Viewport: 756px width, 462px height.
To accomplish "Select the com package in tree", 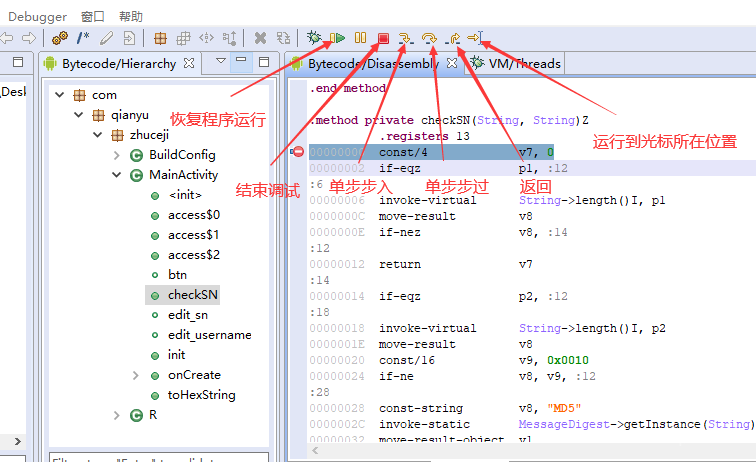I will pos(104,95).
